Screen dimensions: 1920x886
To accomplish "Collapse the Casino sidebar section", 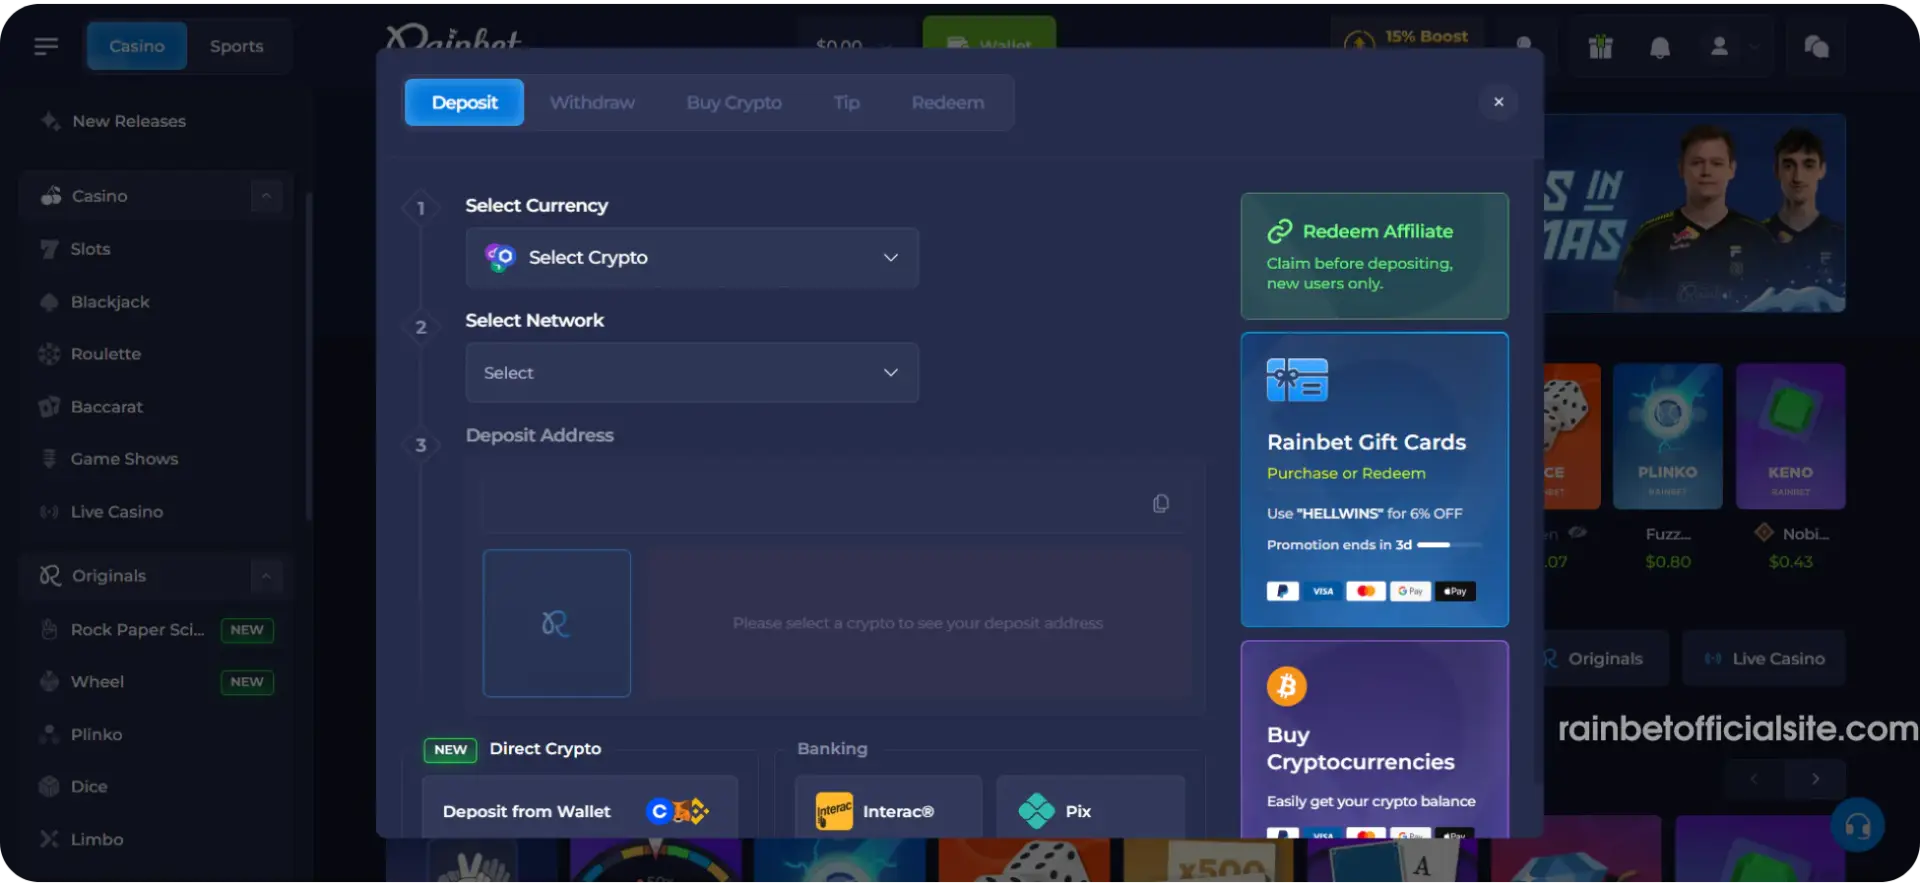I will click(266, 196).
